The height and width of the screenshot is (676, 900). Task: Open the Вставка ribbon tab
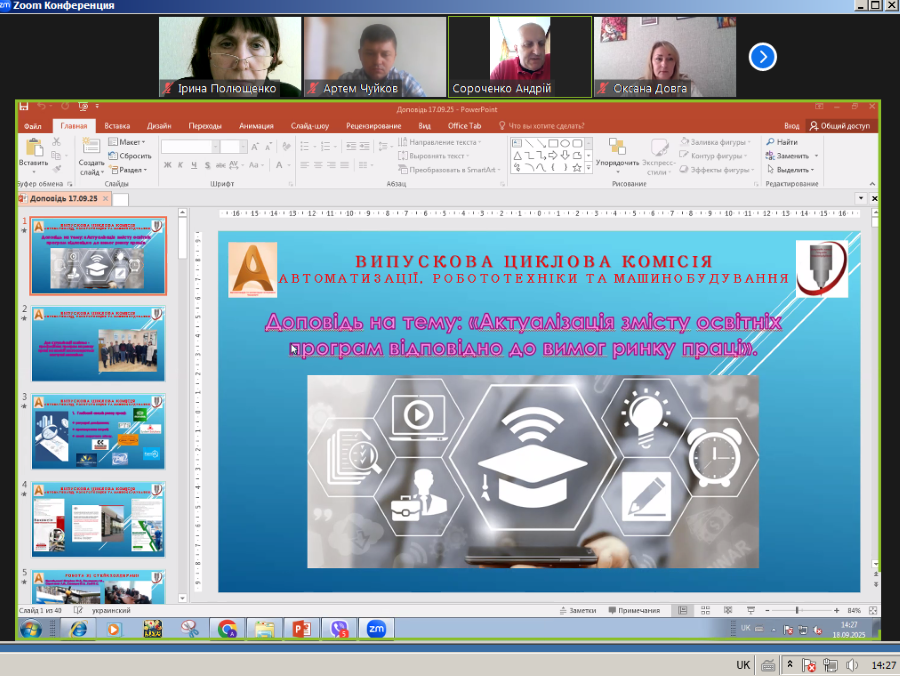[117, 126]
